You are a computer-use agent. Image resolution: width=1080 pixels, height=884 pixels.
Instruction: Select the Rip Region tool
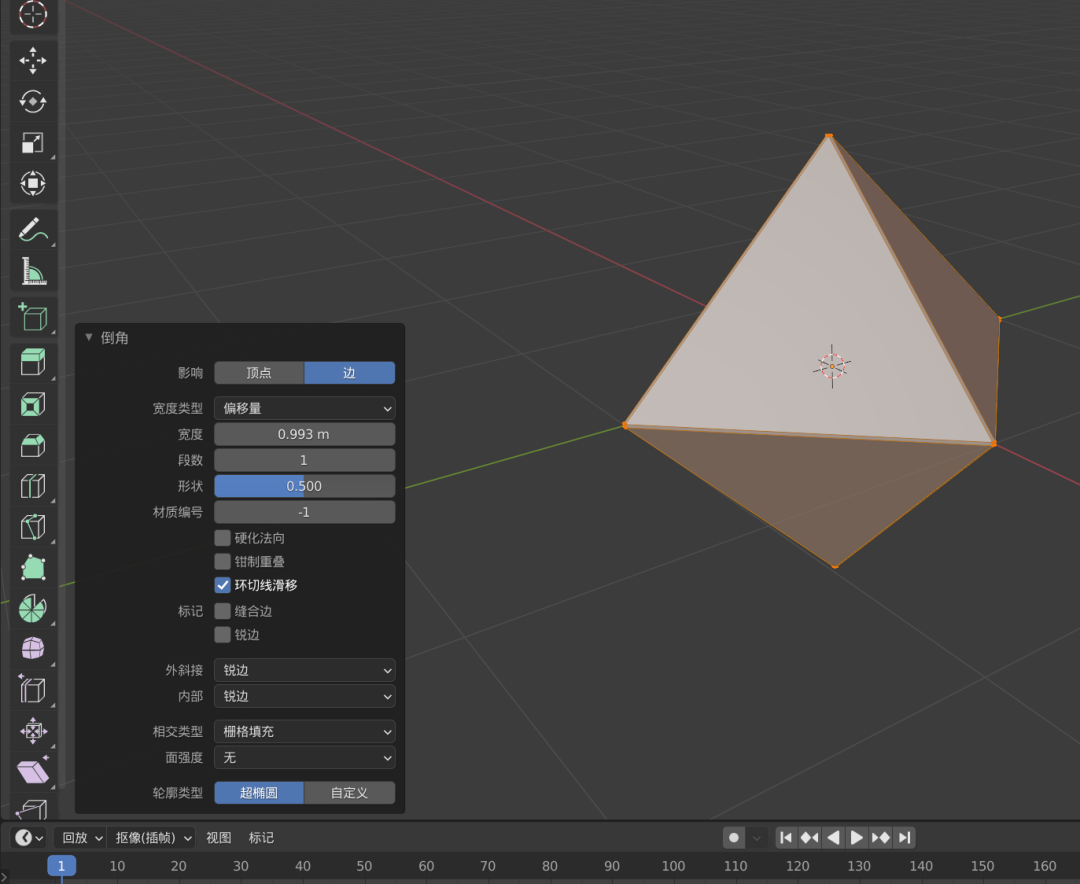coord(32,808)
